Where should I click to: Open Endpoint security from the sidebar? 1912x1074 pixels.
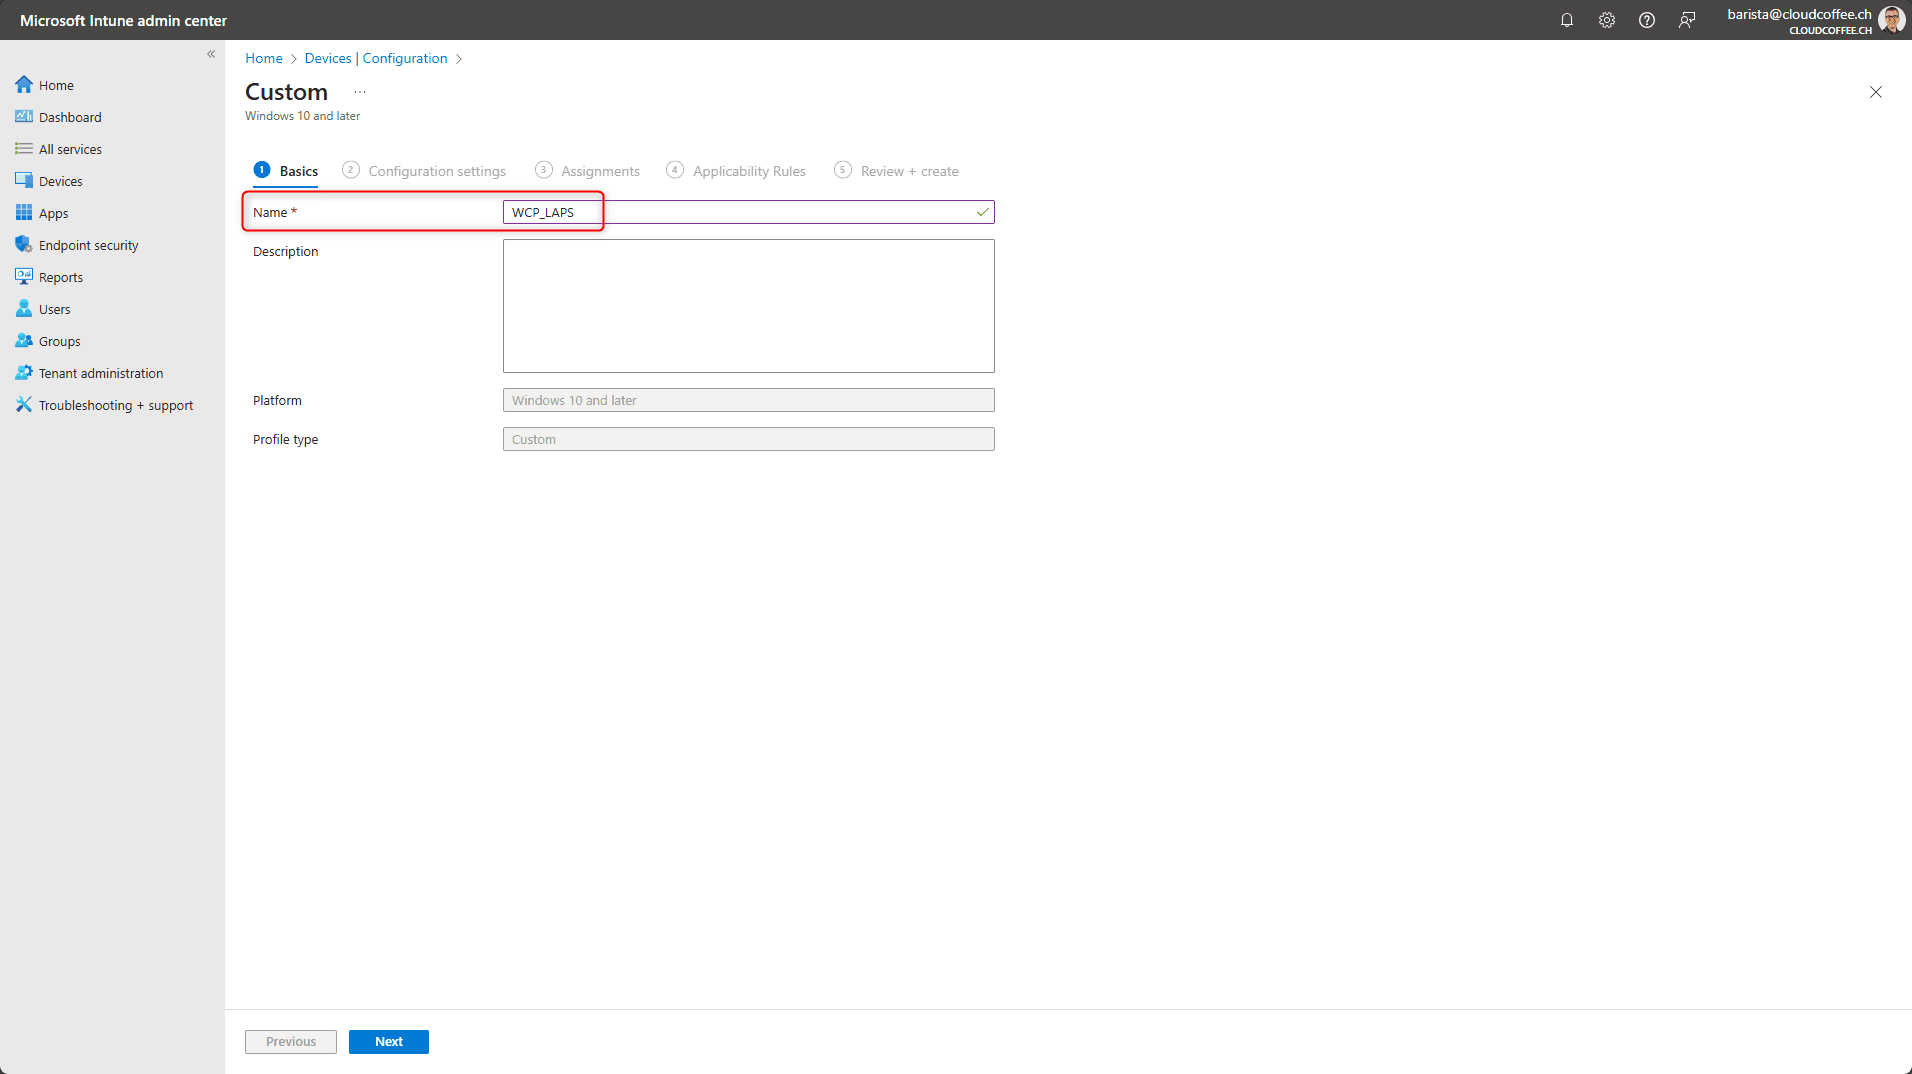tap(88, 244)
